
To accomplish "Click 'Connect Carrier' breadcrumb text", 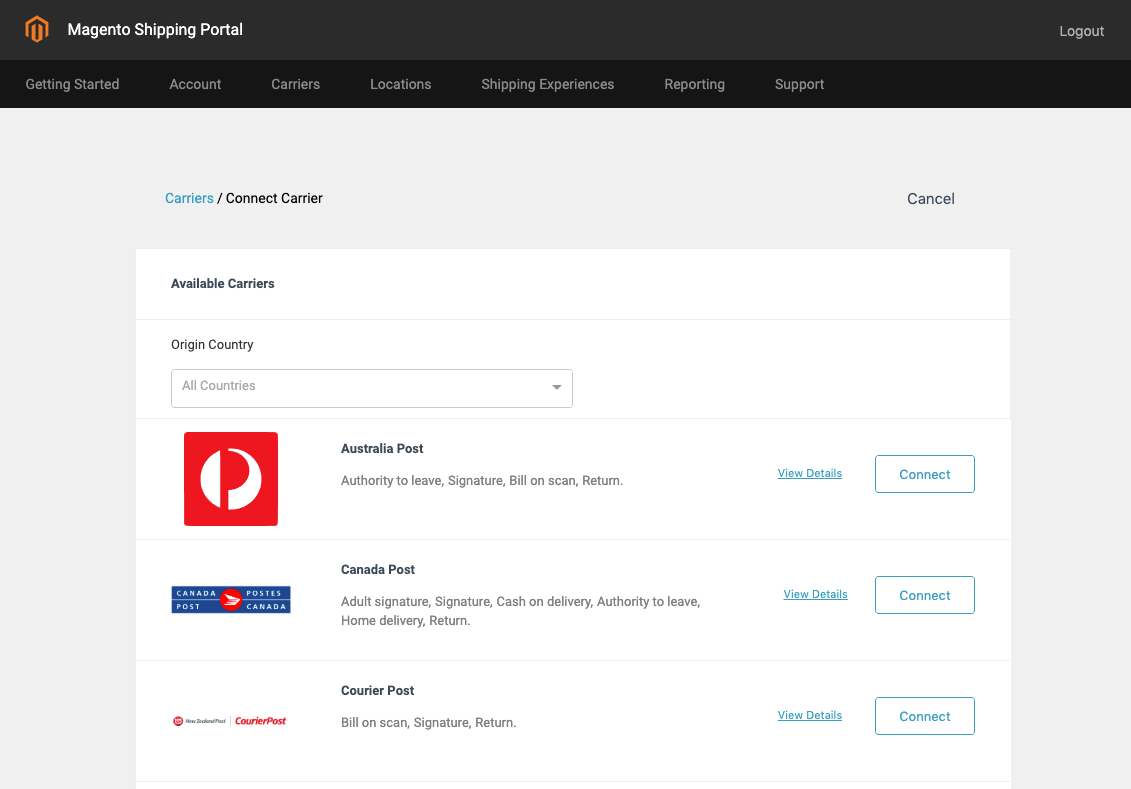I will [274, 198].
